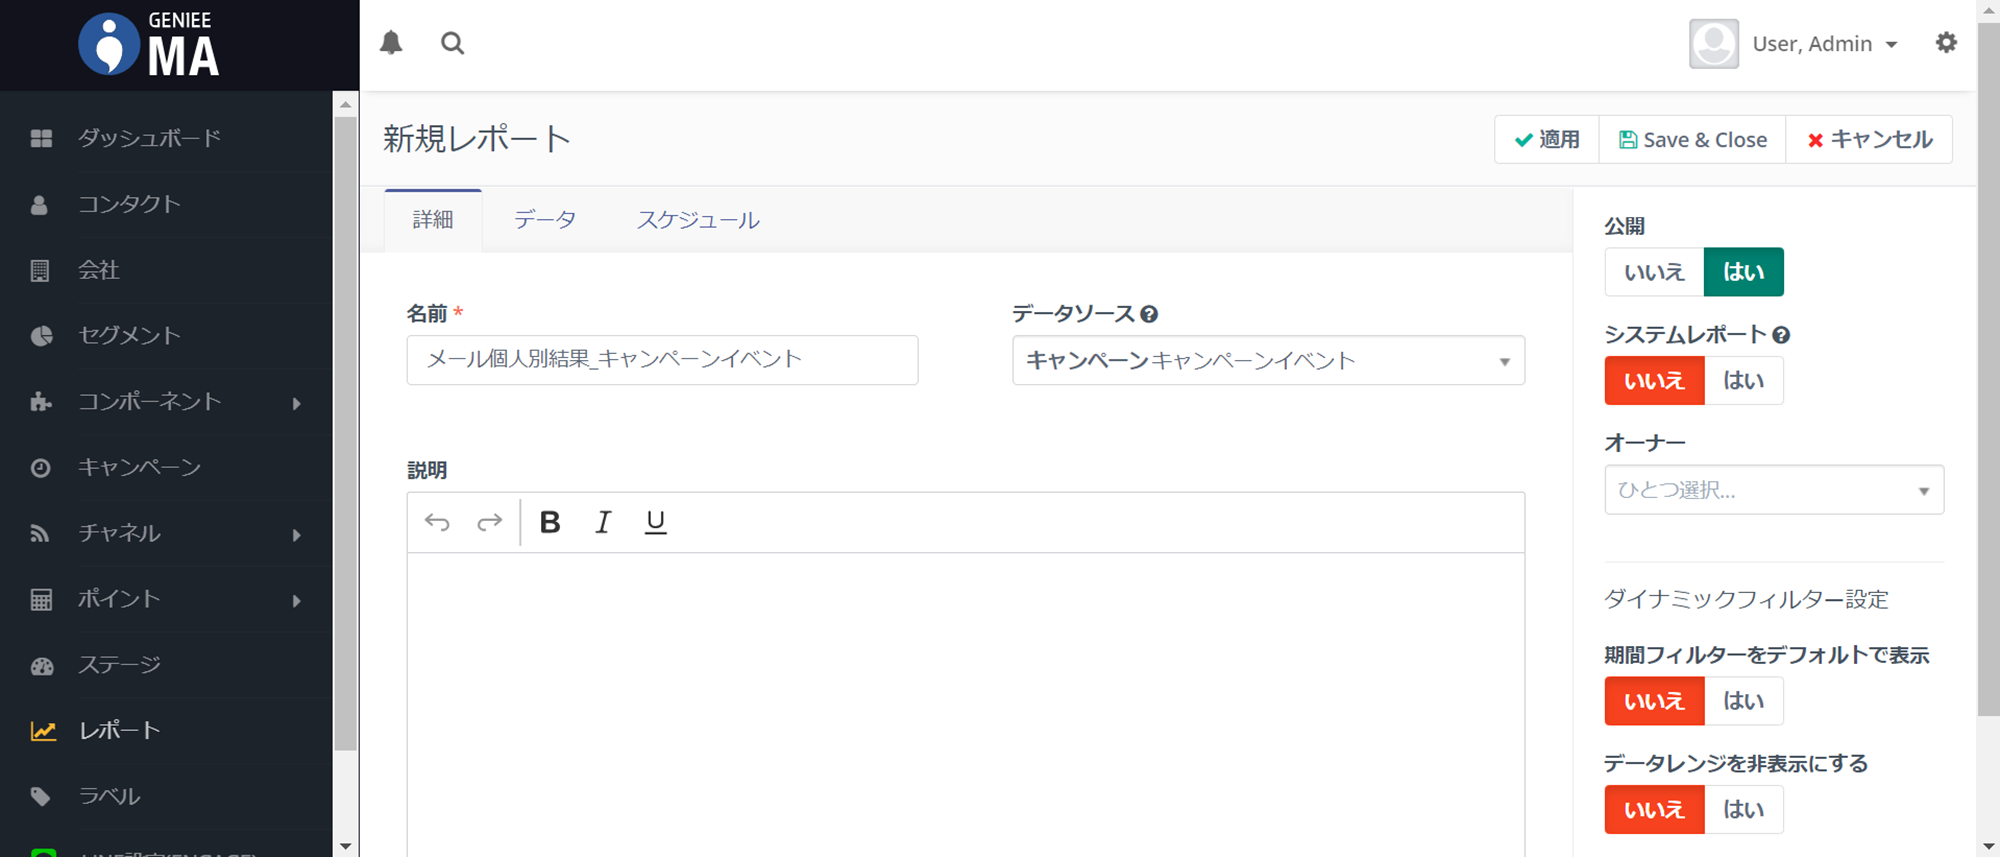Screen dimensions: 2000x857
Task: Click the label tag icon
Action: pos(40,797)
